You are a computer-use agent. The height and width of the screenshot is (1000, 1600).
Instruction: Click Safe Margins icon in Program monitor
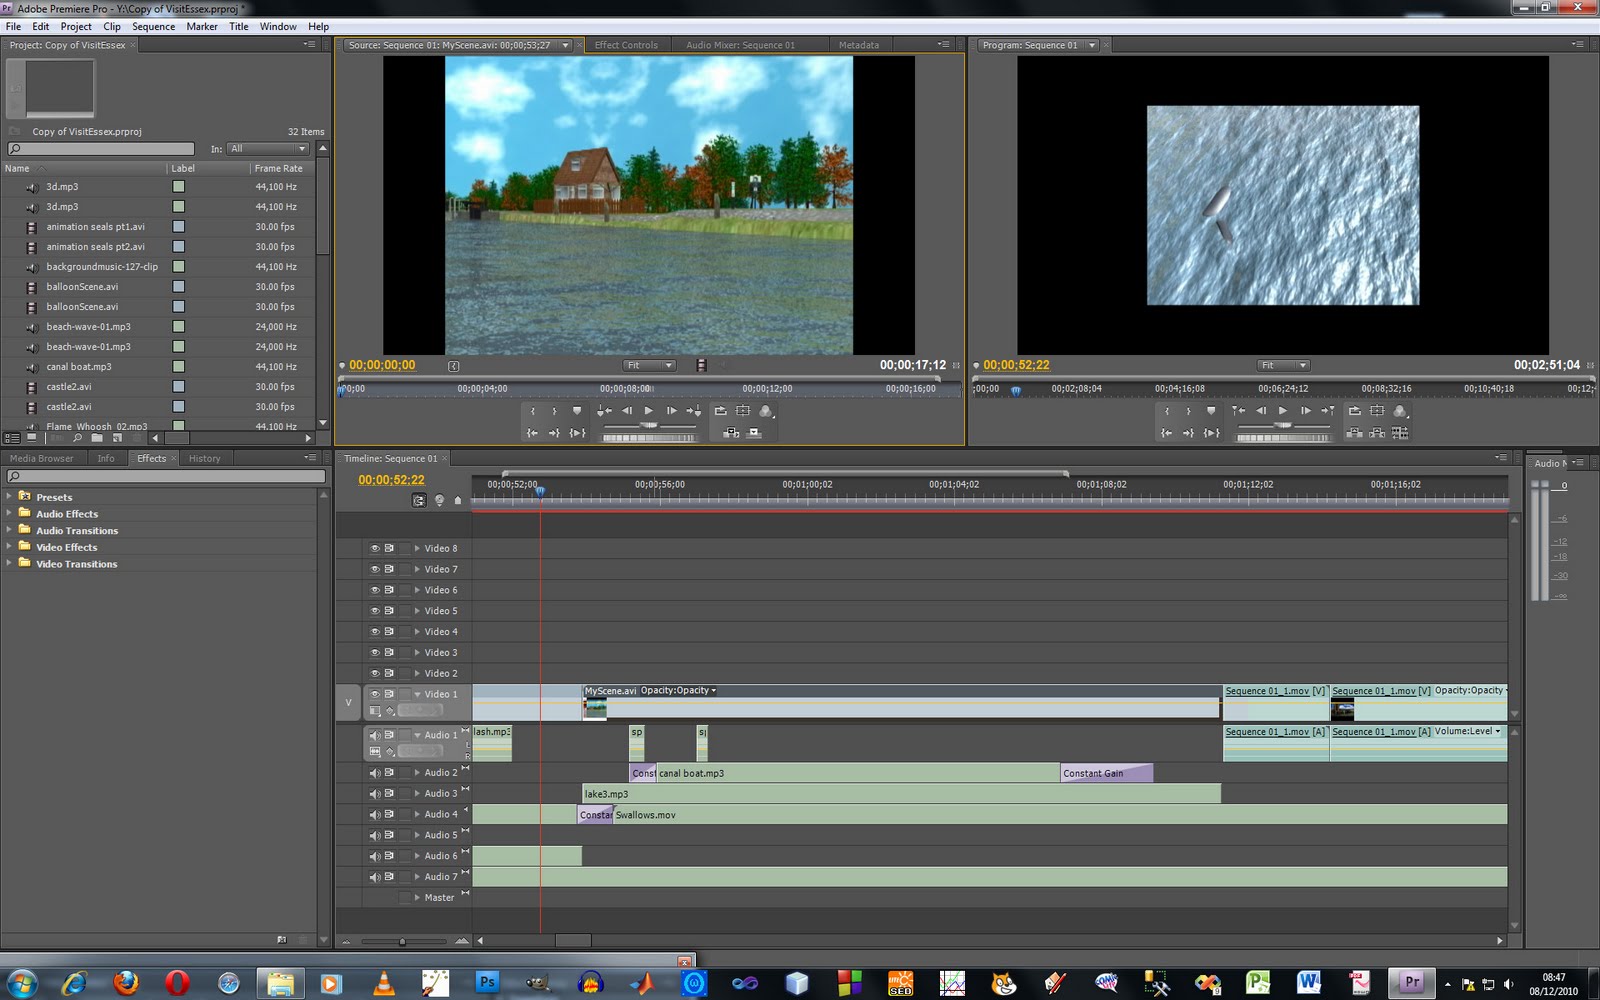1377,411
